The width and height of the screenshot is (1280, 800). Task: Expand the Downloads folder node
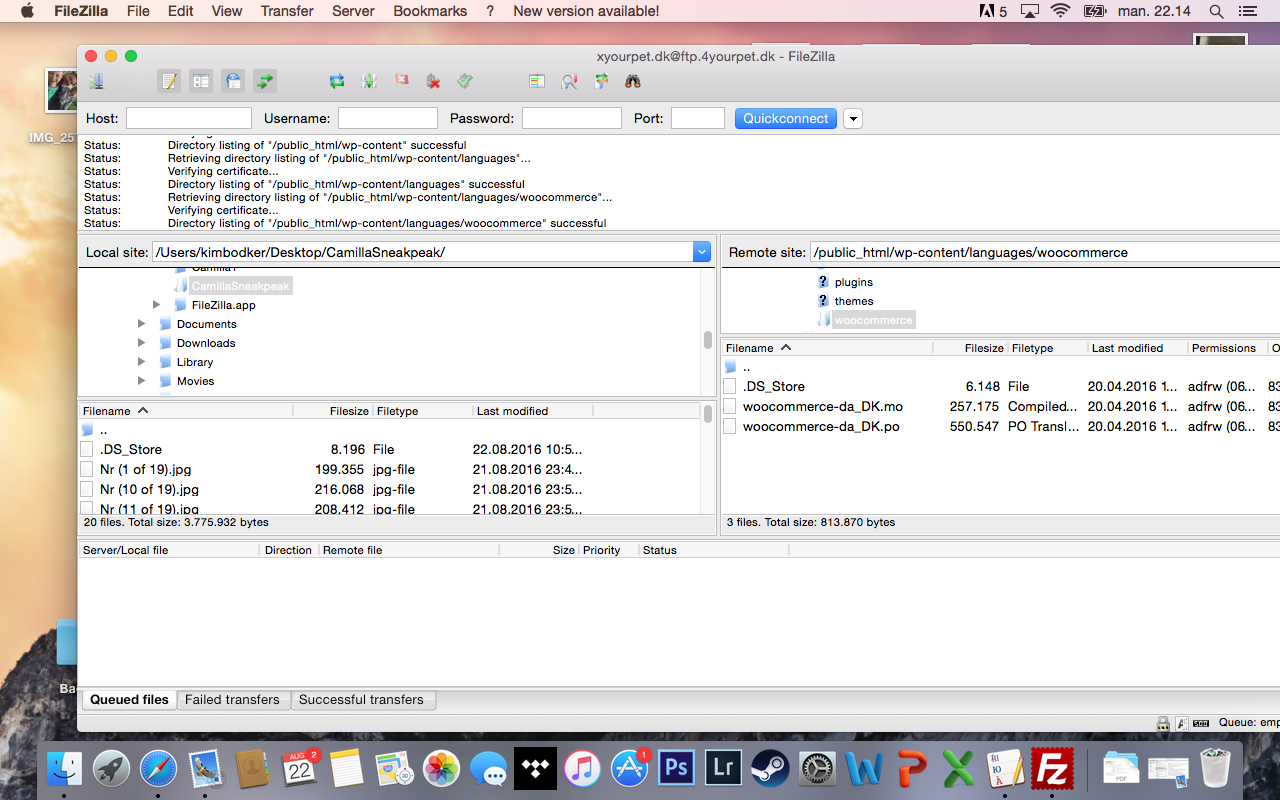click(x=141, y=343)
